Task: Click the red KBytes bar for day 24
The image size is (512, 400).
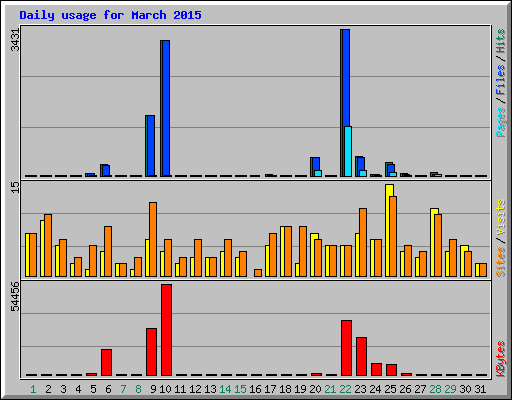Action: pyautogui.click(x=377, y=369)
